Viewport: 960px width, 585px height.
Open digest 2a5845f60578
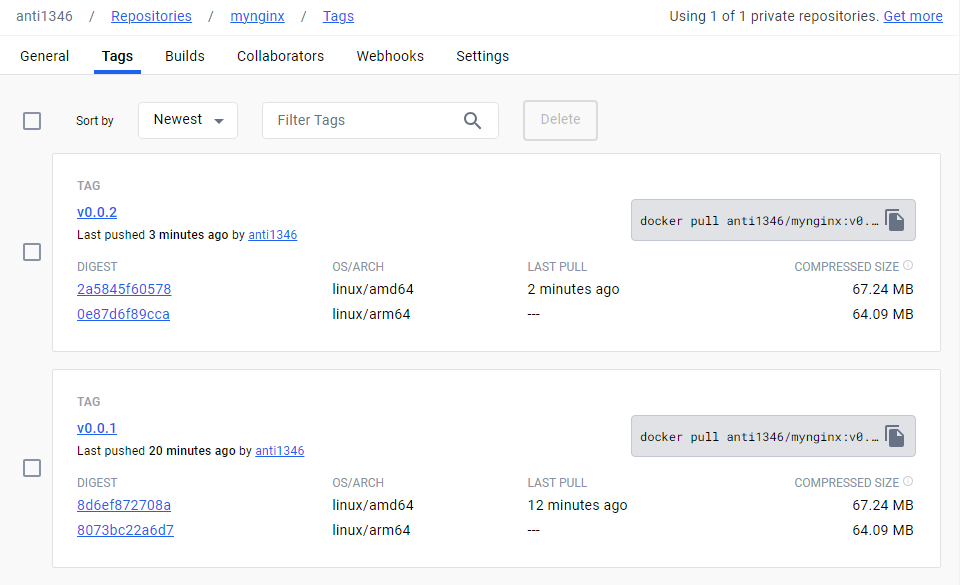click(x=124, y=289)
